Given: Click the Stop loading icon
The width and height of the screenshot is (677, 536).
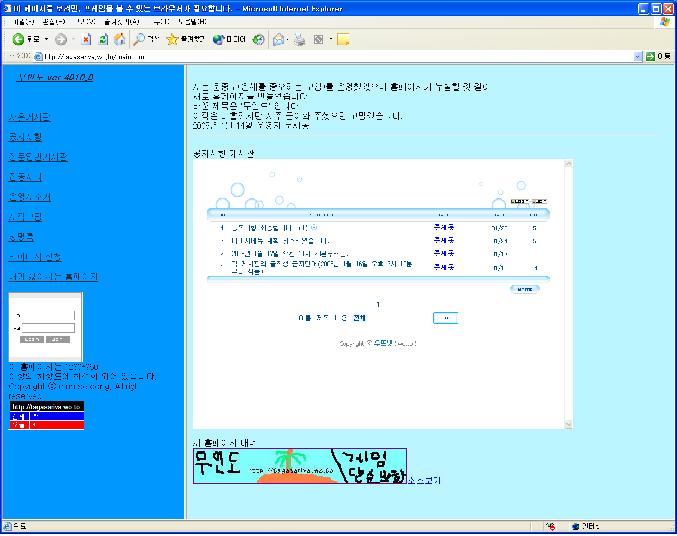Looking at the screenshot, I should [x=86, y=39].
